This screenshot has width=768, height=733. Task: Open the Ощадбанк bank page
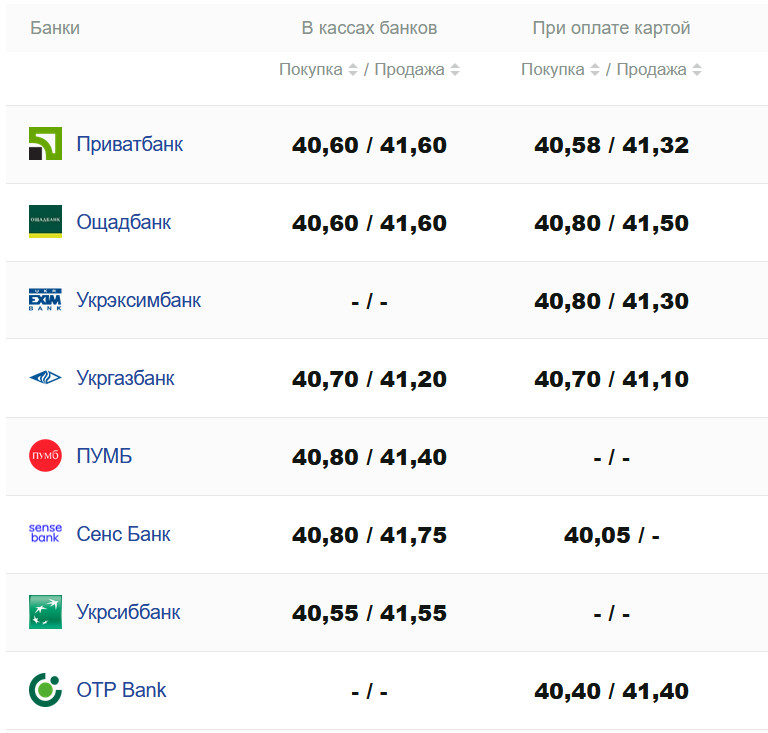click(x=124, y=222)
